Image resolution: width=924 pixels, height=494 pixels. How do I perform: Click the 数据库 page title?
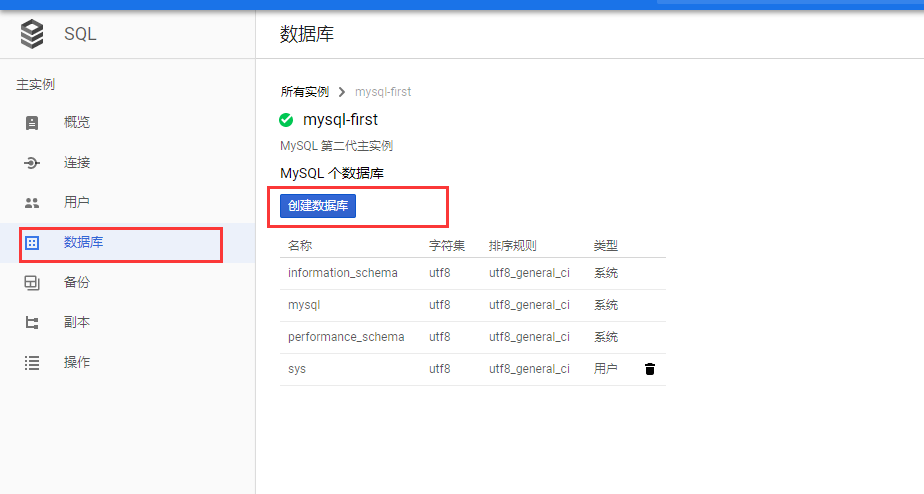point(306,34)
